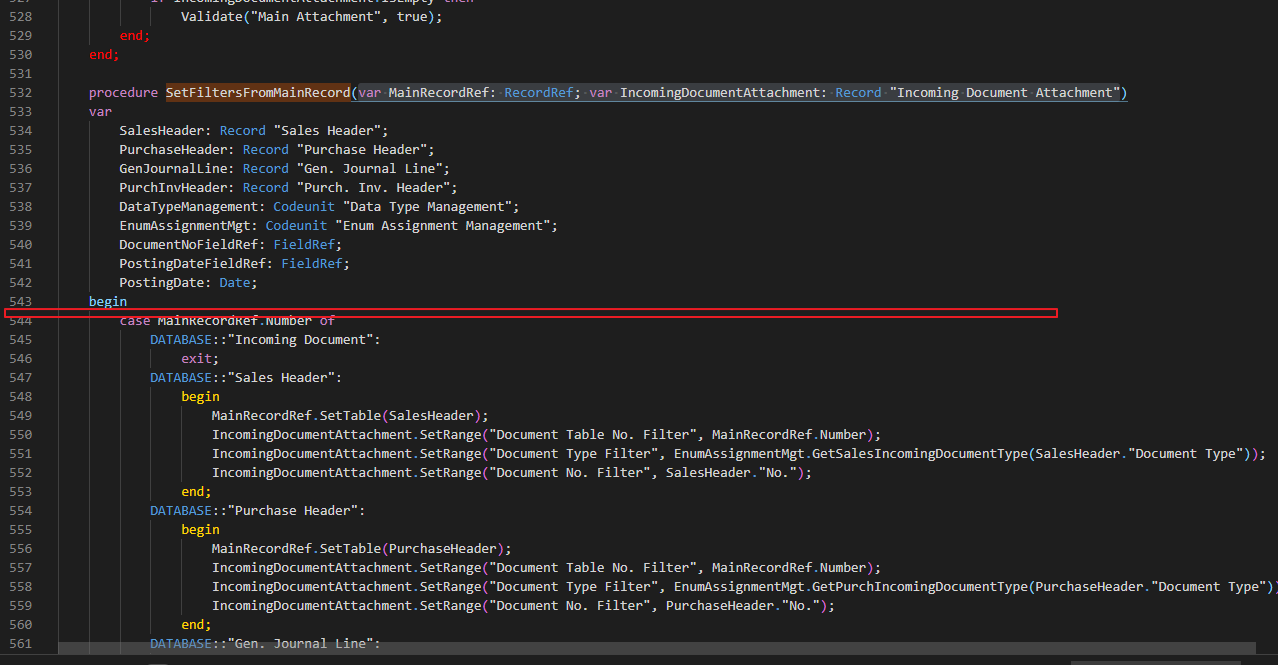Click line number 531 in the gutter
Image resolution: width=1278 pixels, height=665 pixels.
(x=20, y=74)
